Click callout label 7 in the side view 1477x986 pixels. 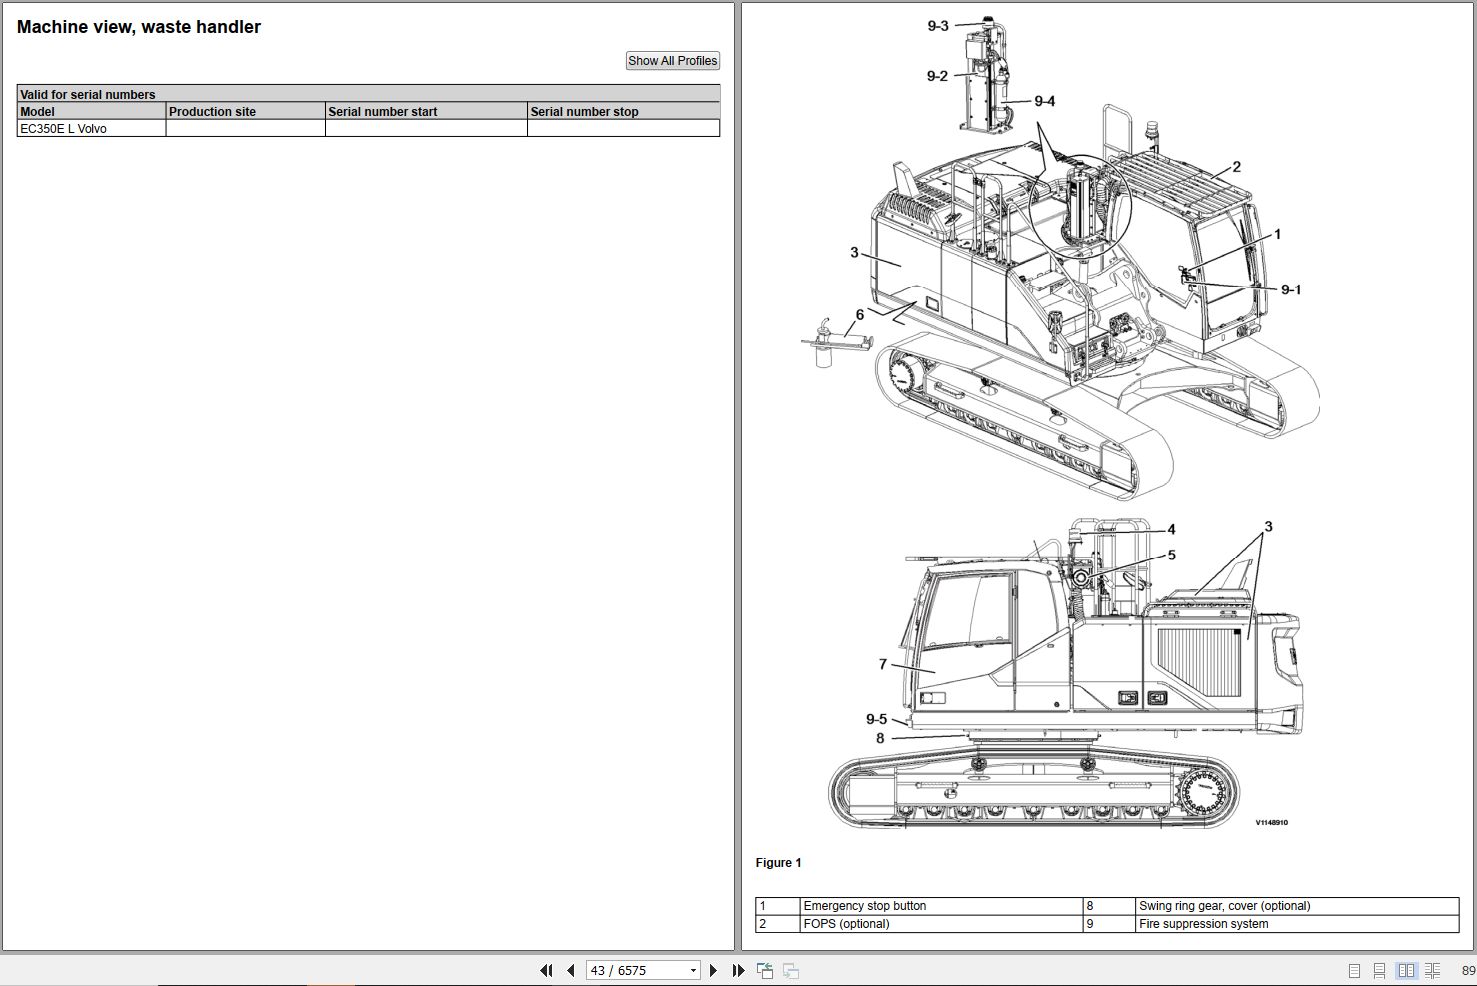coord(883,664)
